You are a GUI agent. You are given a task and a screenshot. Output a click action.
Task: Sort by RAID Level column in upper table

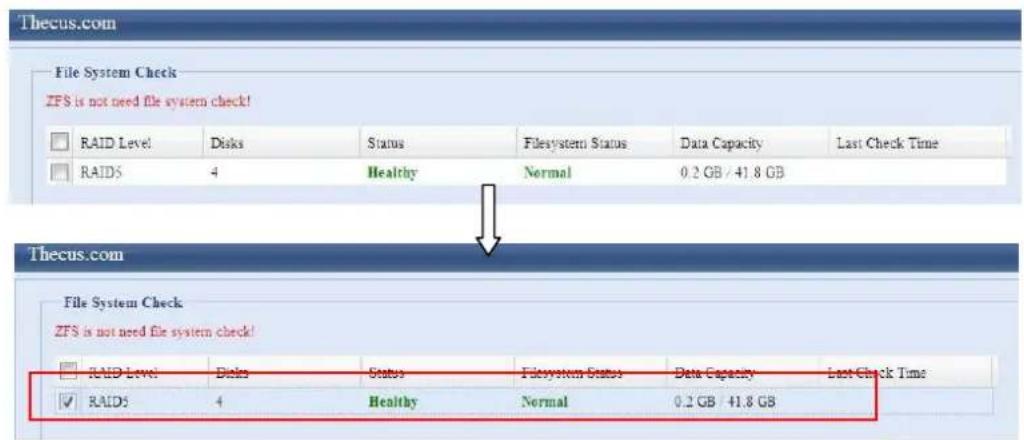pos(115,143)
